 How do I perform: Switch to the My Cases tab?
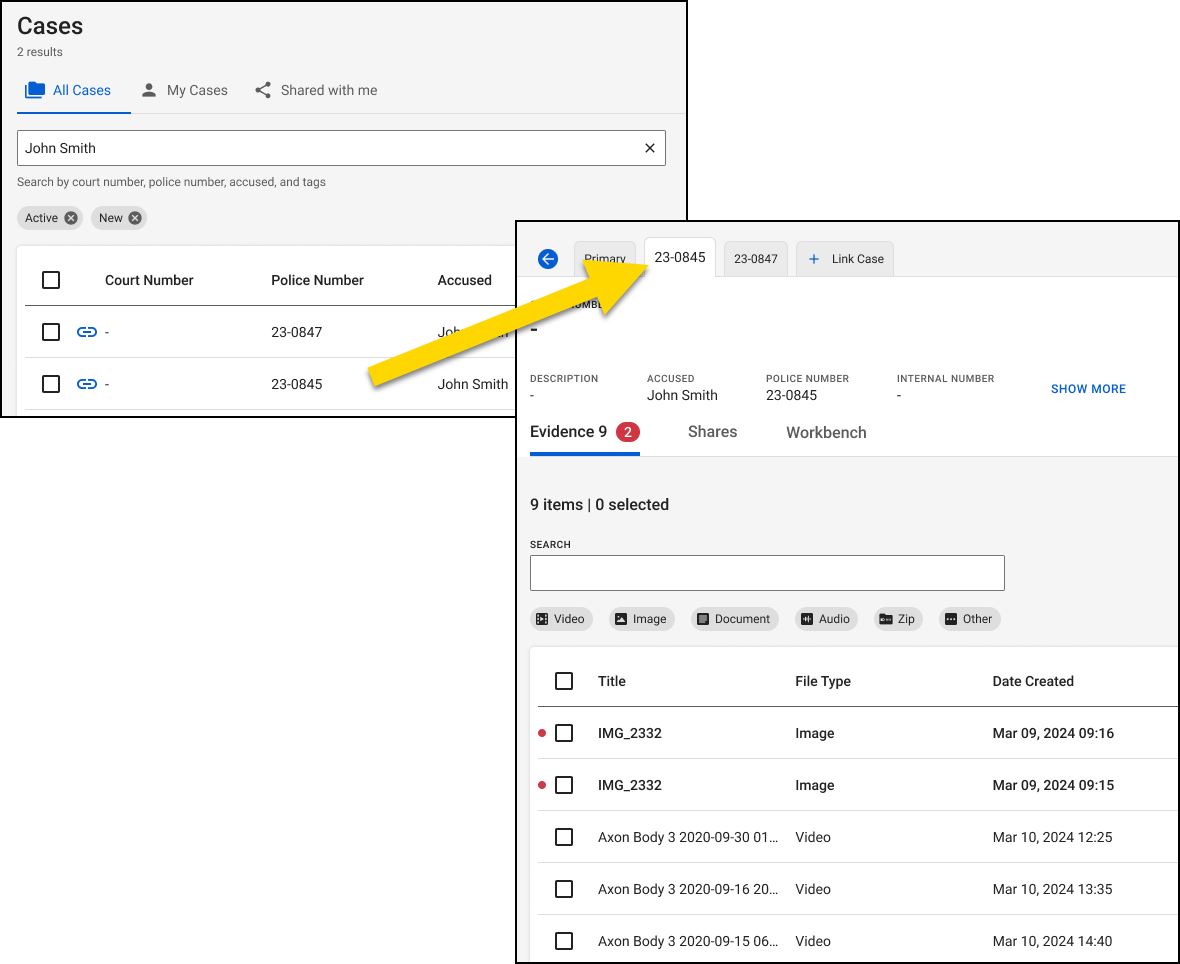pos(185,90)
